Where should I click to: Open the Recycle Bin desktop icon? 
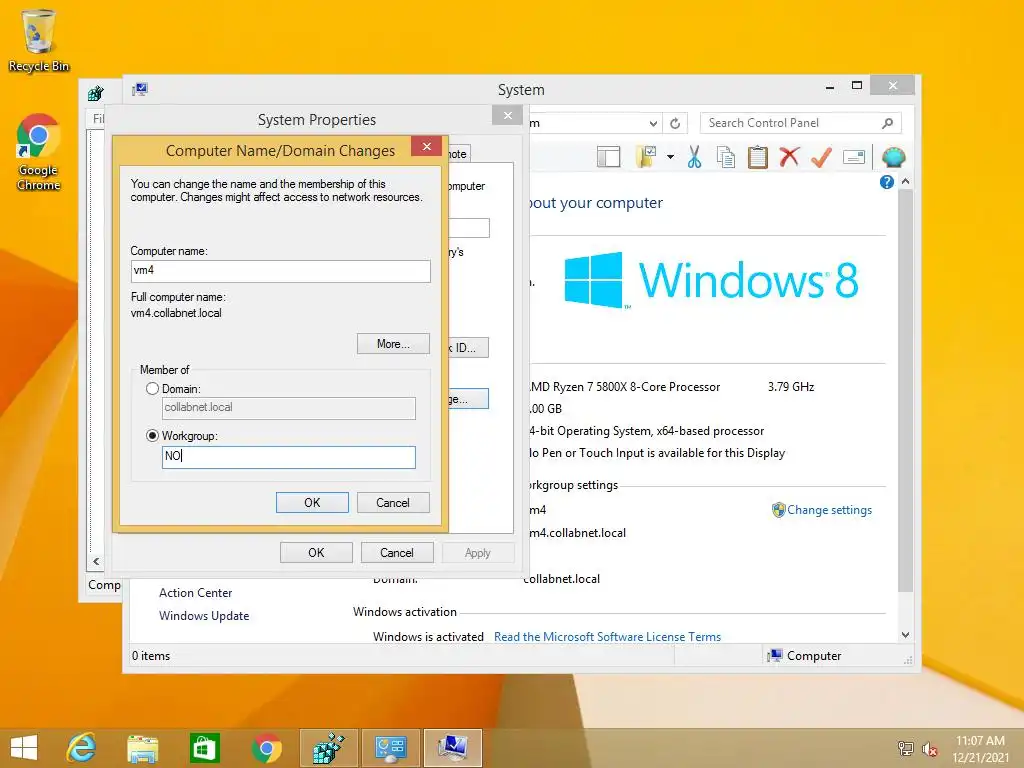[x=39, y=40]
